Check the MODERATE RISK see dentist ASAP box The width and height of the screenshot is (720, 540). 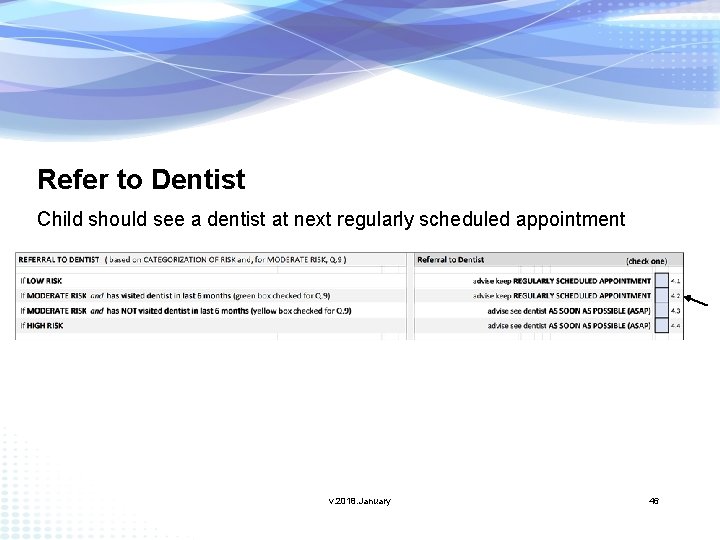click(x=662, y=310)
